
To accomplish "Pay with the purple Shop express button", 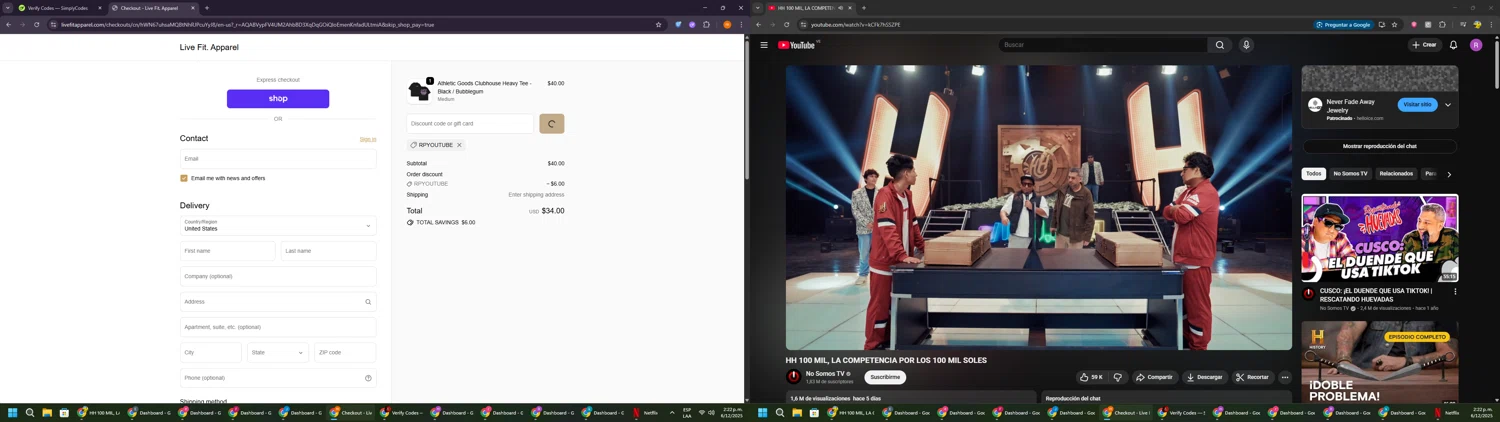I will click(x=278, y=99).
